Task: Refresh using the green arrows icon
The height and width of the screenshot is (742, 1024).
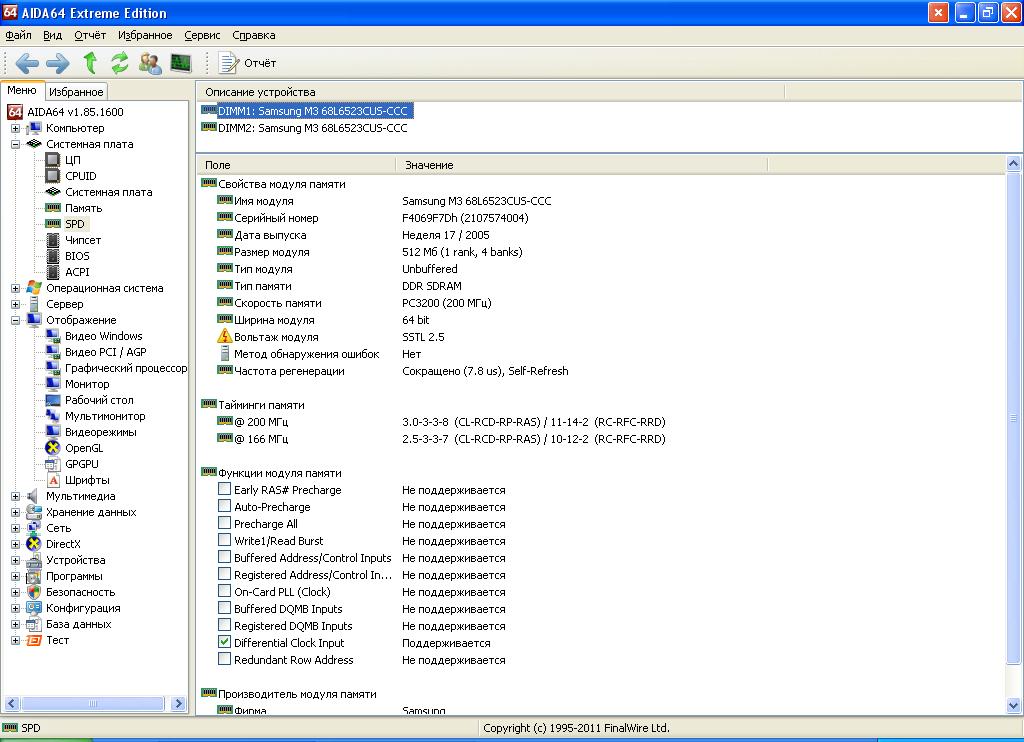Action: [120, 63]
